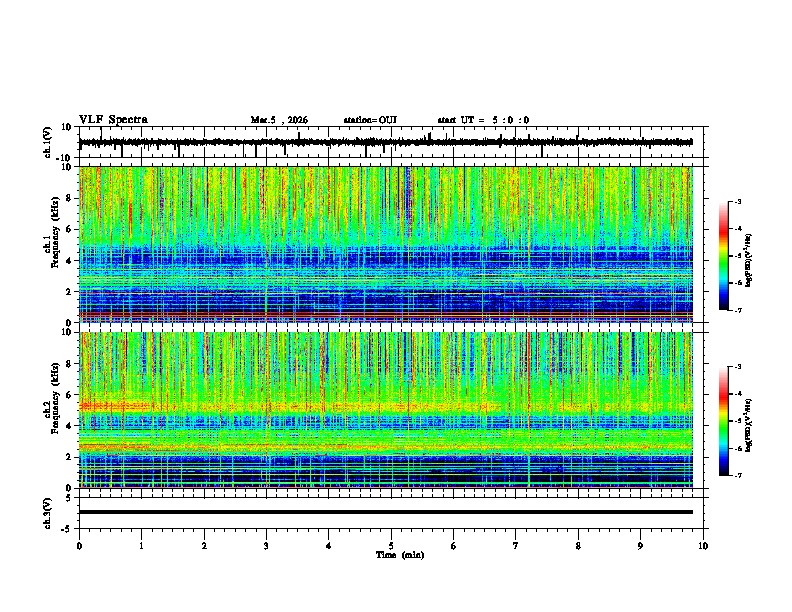
Task: Click the flat black ch.3 voltage trace
Action: click(x=385, y=512)
